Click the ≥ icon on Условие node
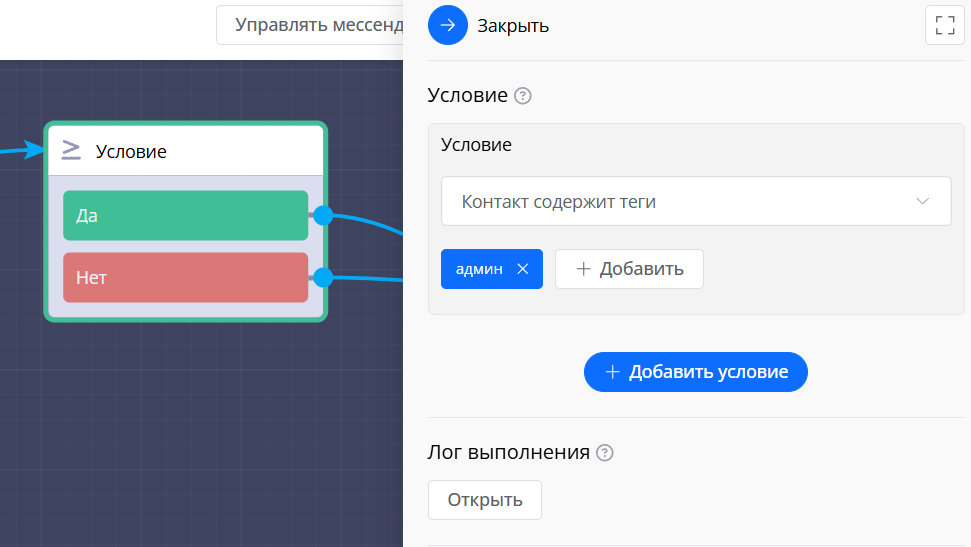Screen dimensions: 971x547 coord(71,150)
